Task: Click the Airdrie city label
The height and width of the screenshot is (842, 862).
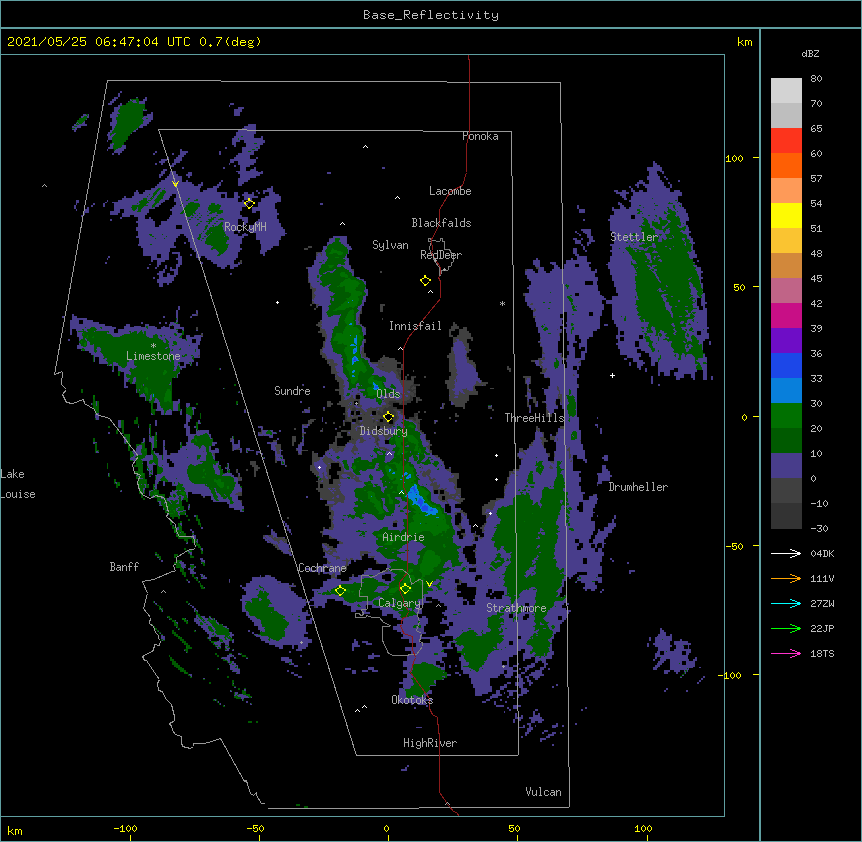Action: [x=403, y=537]
